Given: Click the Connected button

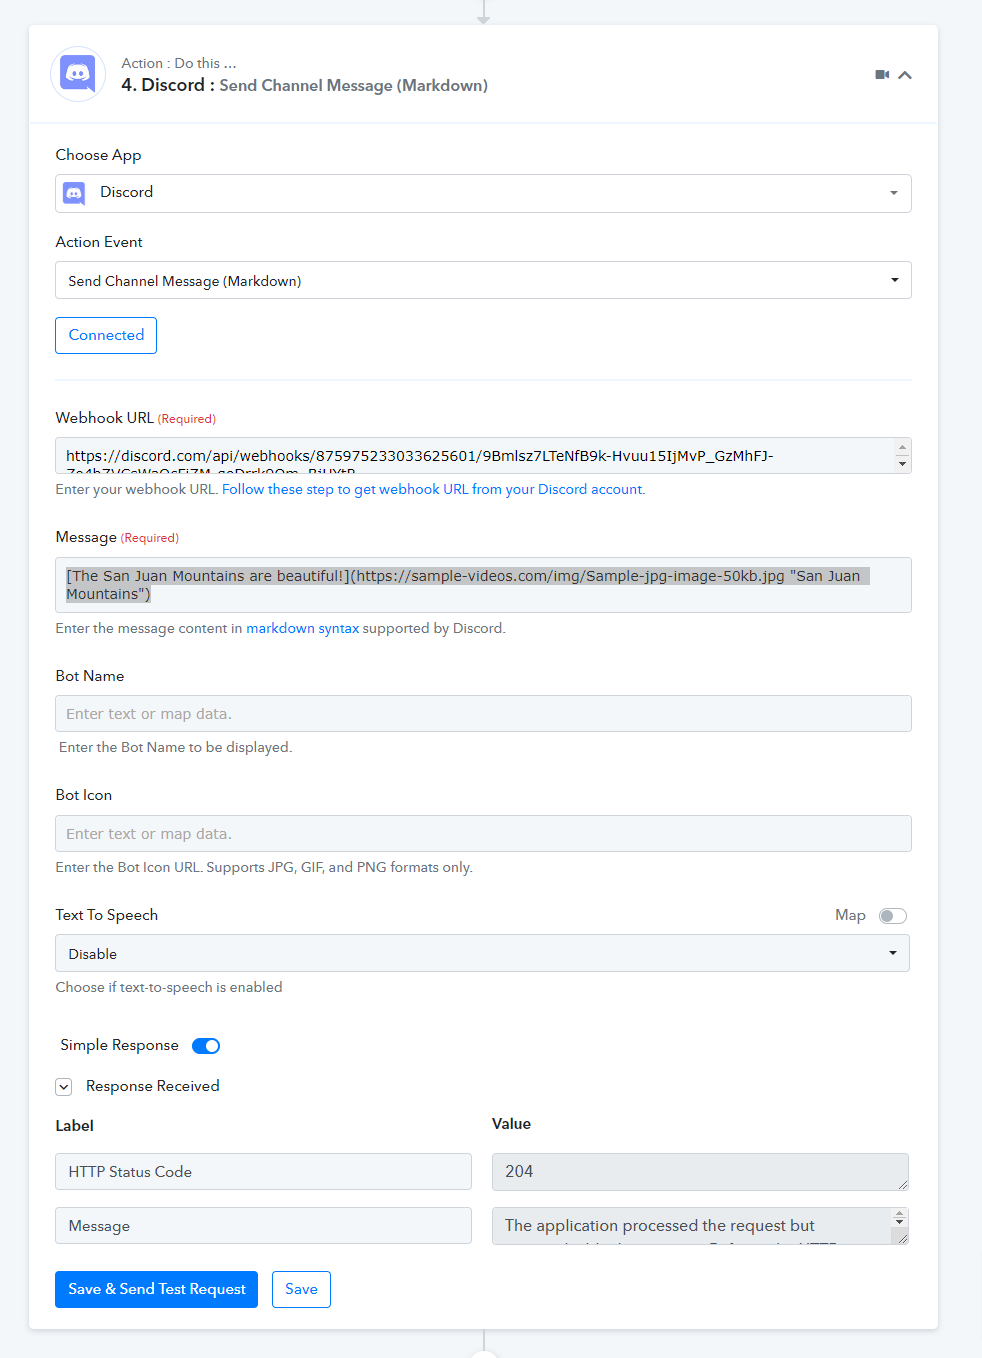Looking at the screenshot, I should (x=106, y=335).
